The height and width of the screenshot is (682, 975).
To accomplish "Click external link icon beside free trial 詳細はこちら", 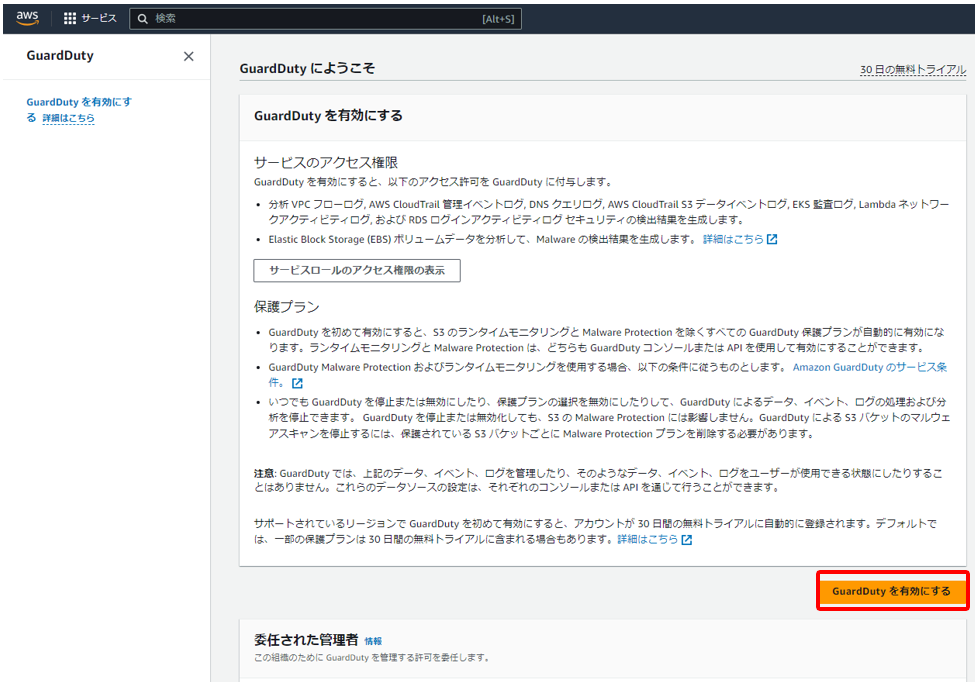I will (x=686, y=540).
